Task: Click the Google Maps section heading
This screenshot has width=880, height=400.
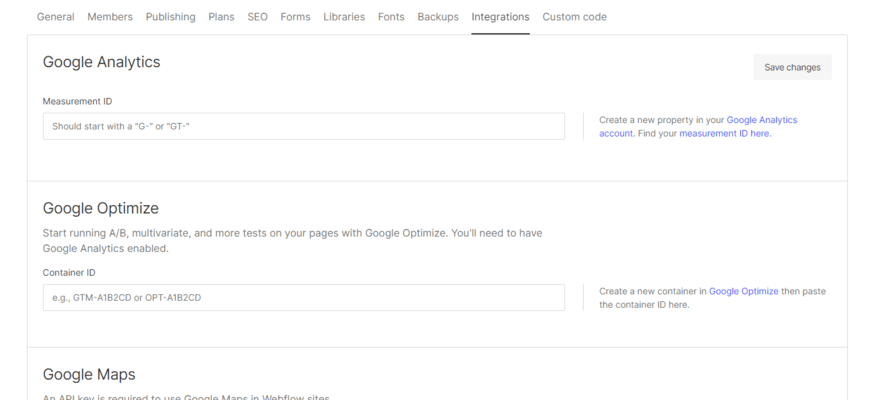Action: point(89,374)
